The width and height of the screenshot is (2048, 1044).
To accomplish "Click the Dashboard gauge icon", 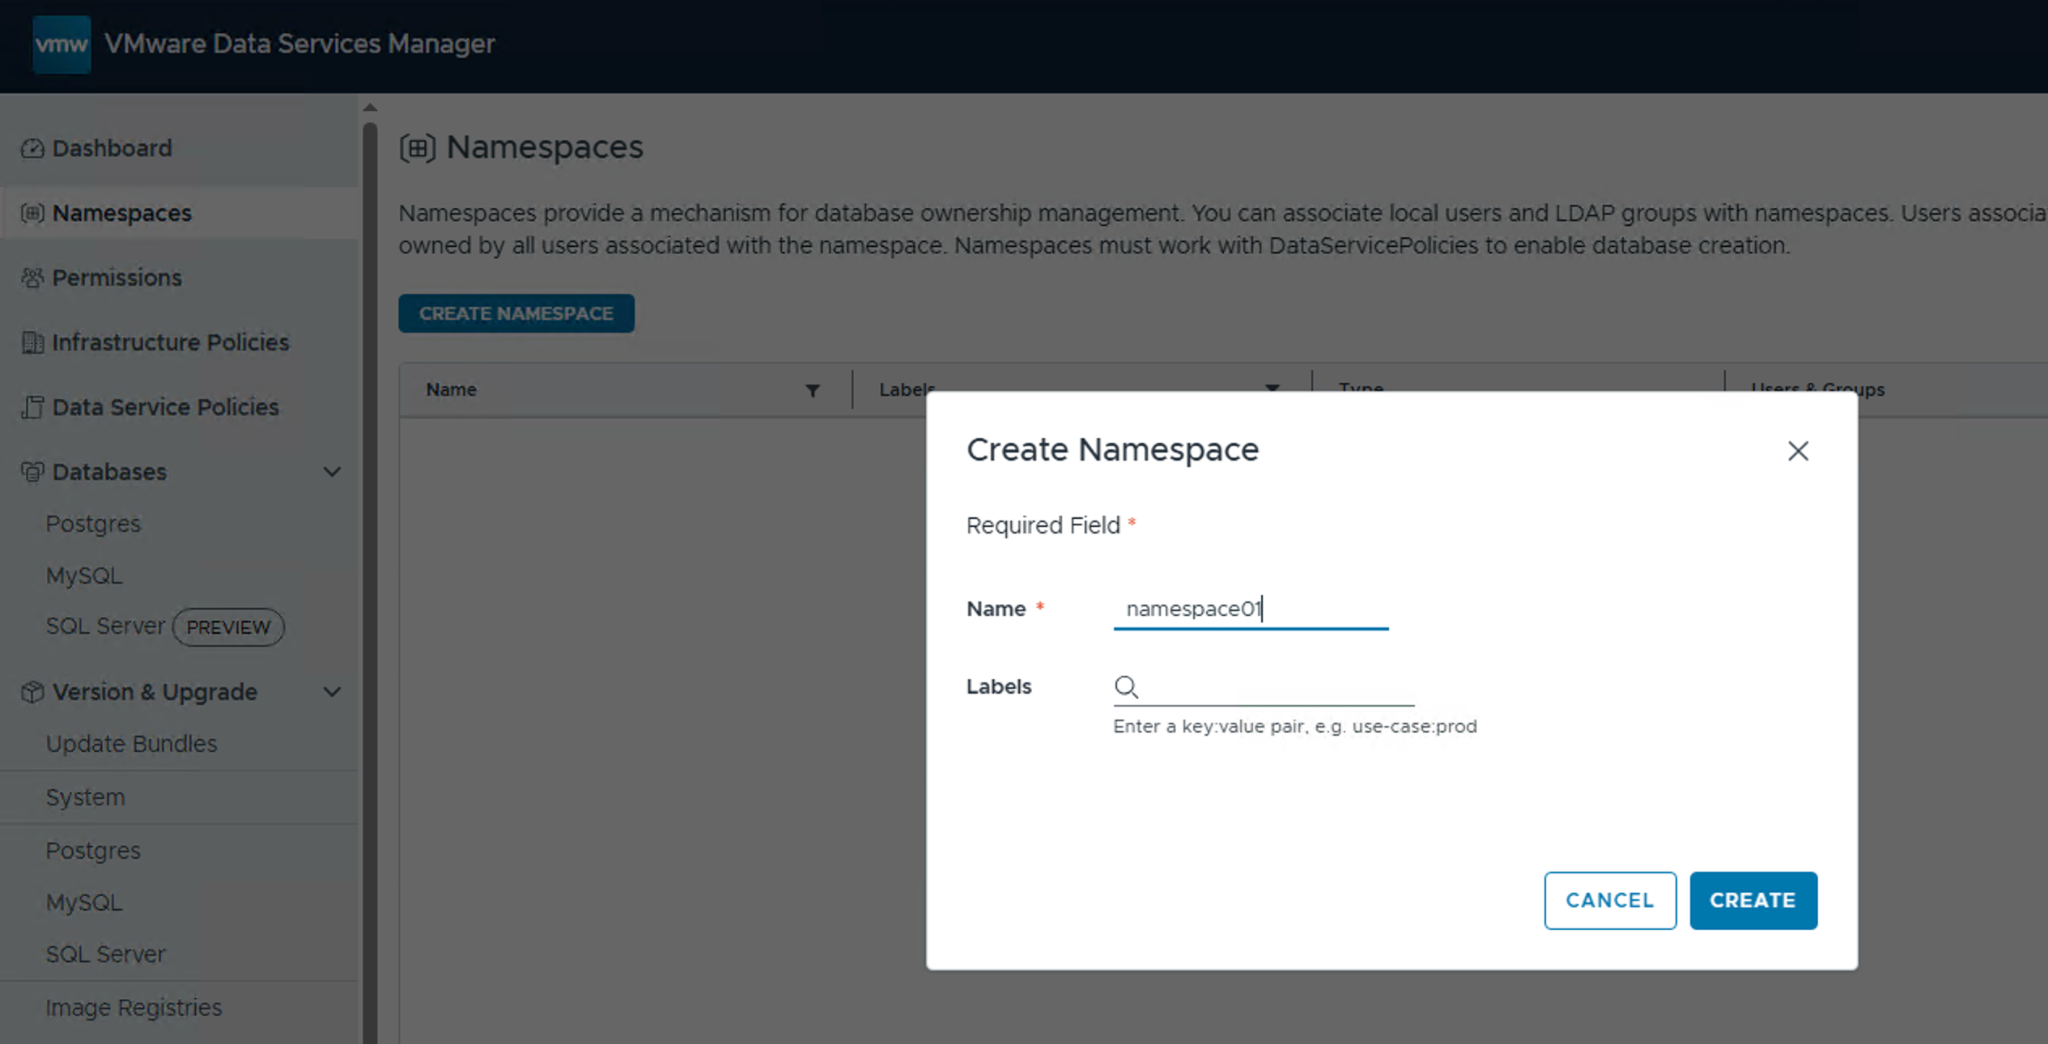I will [32, 148].
